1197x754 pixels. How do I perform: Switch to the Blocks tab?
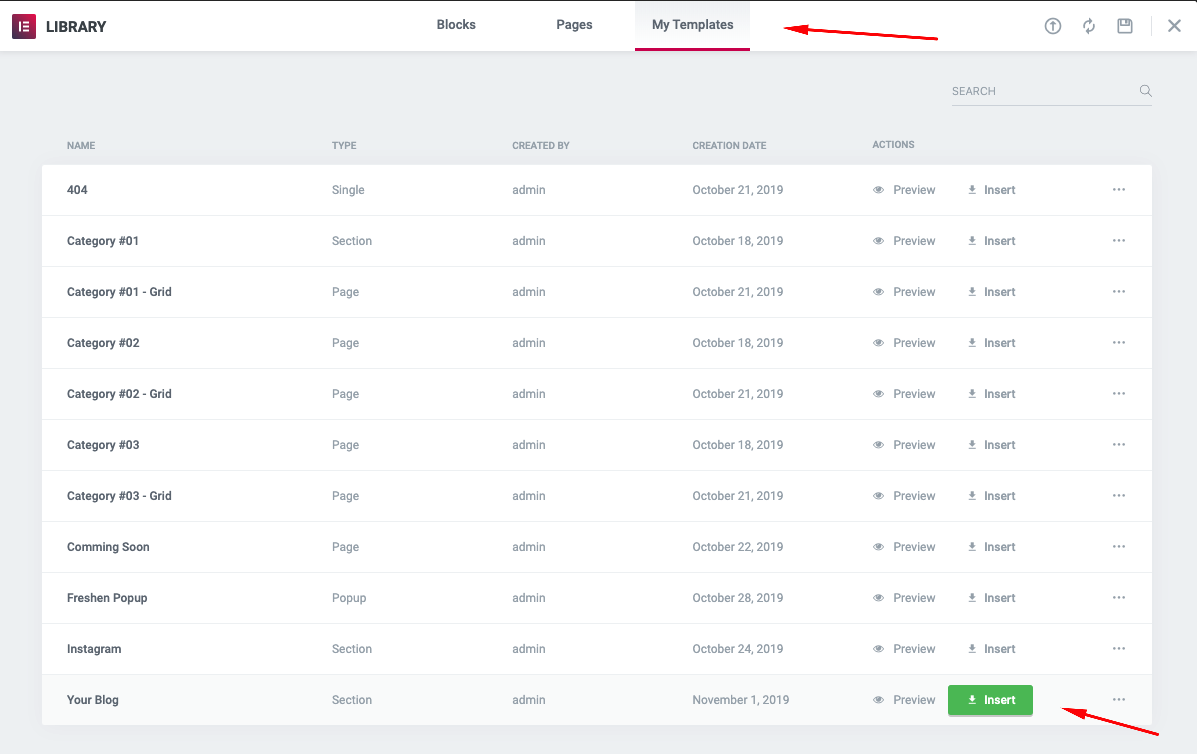pyautogui.click(x=456, y=25)
